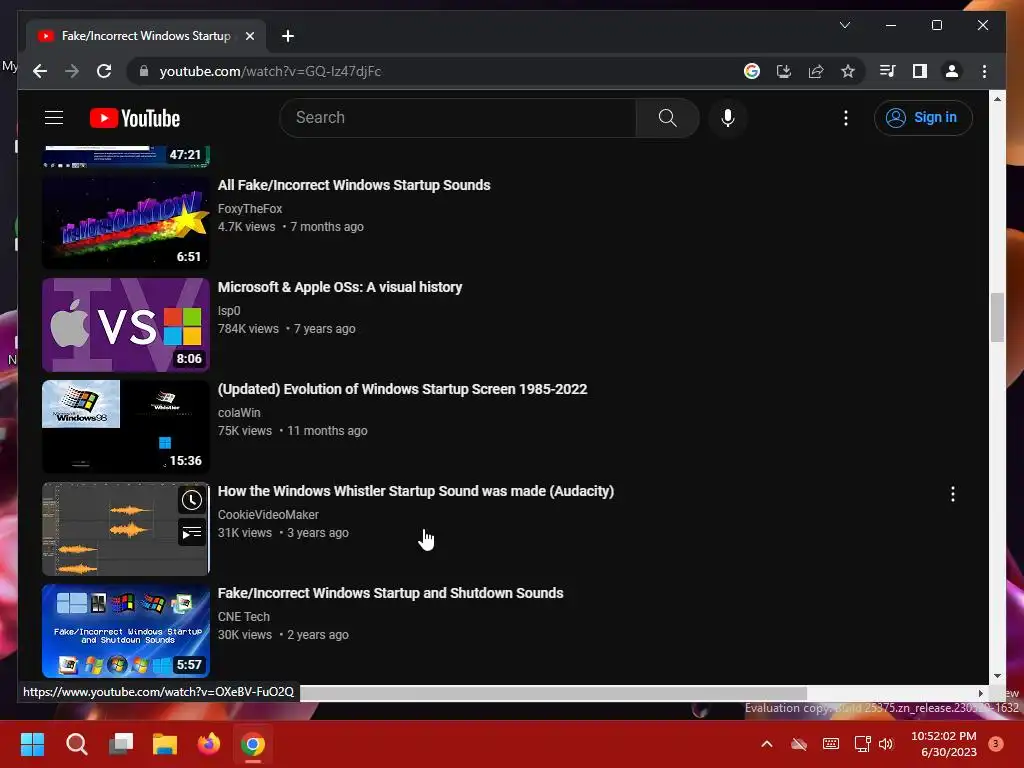Go back in Chrome
The height and width of the screenshot is (768, 1024).
40,71
